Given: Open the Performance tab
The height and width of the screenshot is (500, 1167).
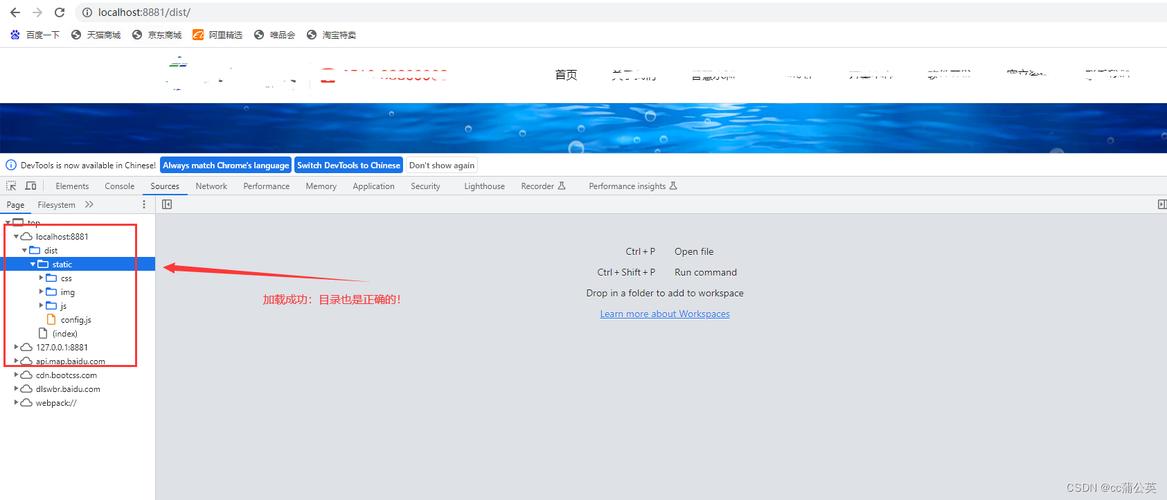Looking at the screenshot, I should (266, 186).
